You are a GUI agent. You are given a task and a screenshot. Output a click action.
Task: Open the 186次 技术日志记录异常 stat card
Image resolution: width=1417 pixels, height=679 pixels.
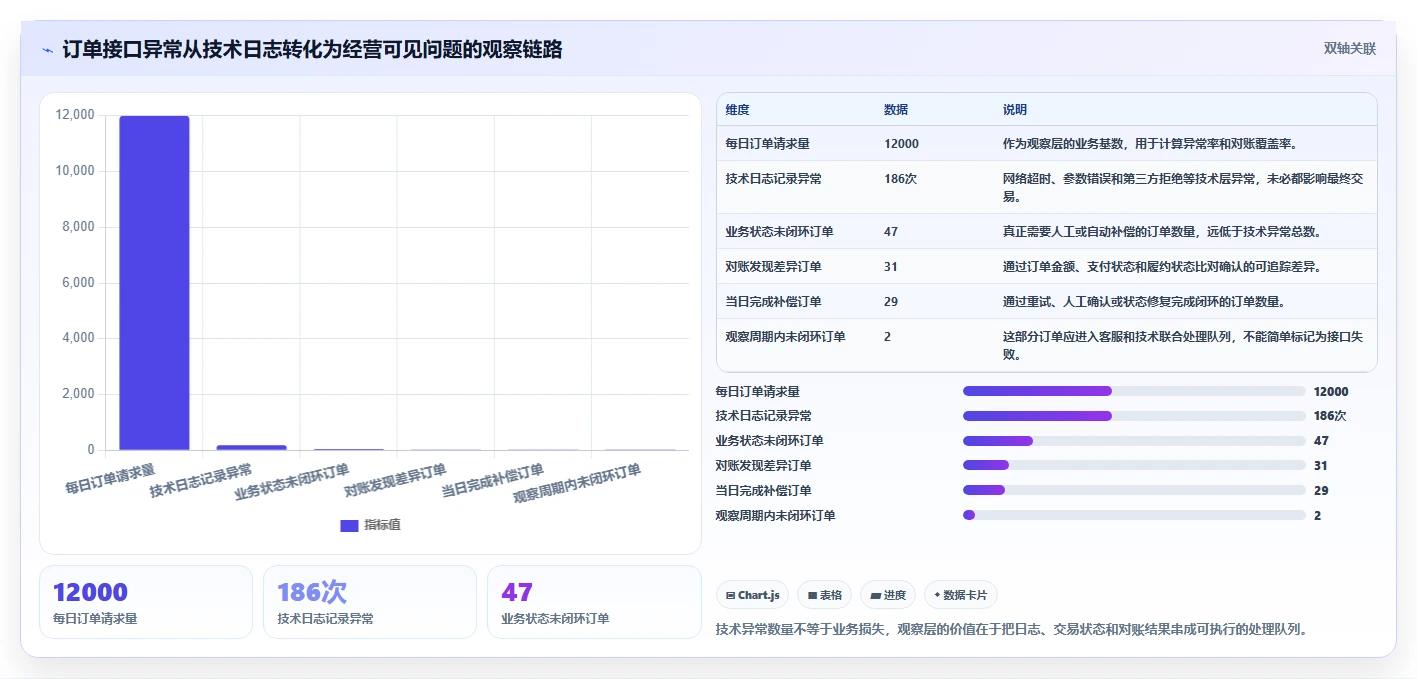[370, 602]
